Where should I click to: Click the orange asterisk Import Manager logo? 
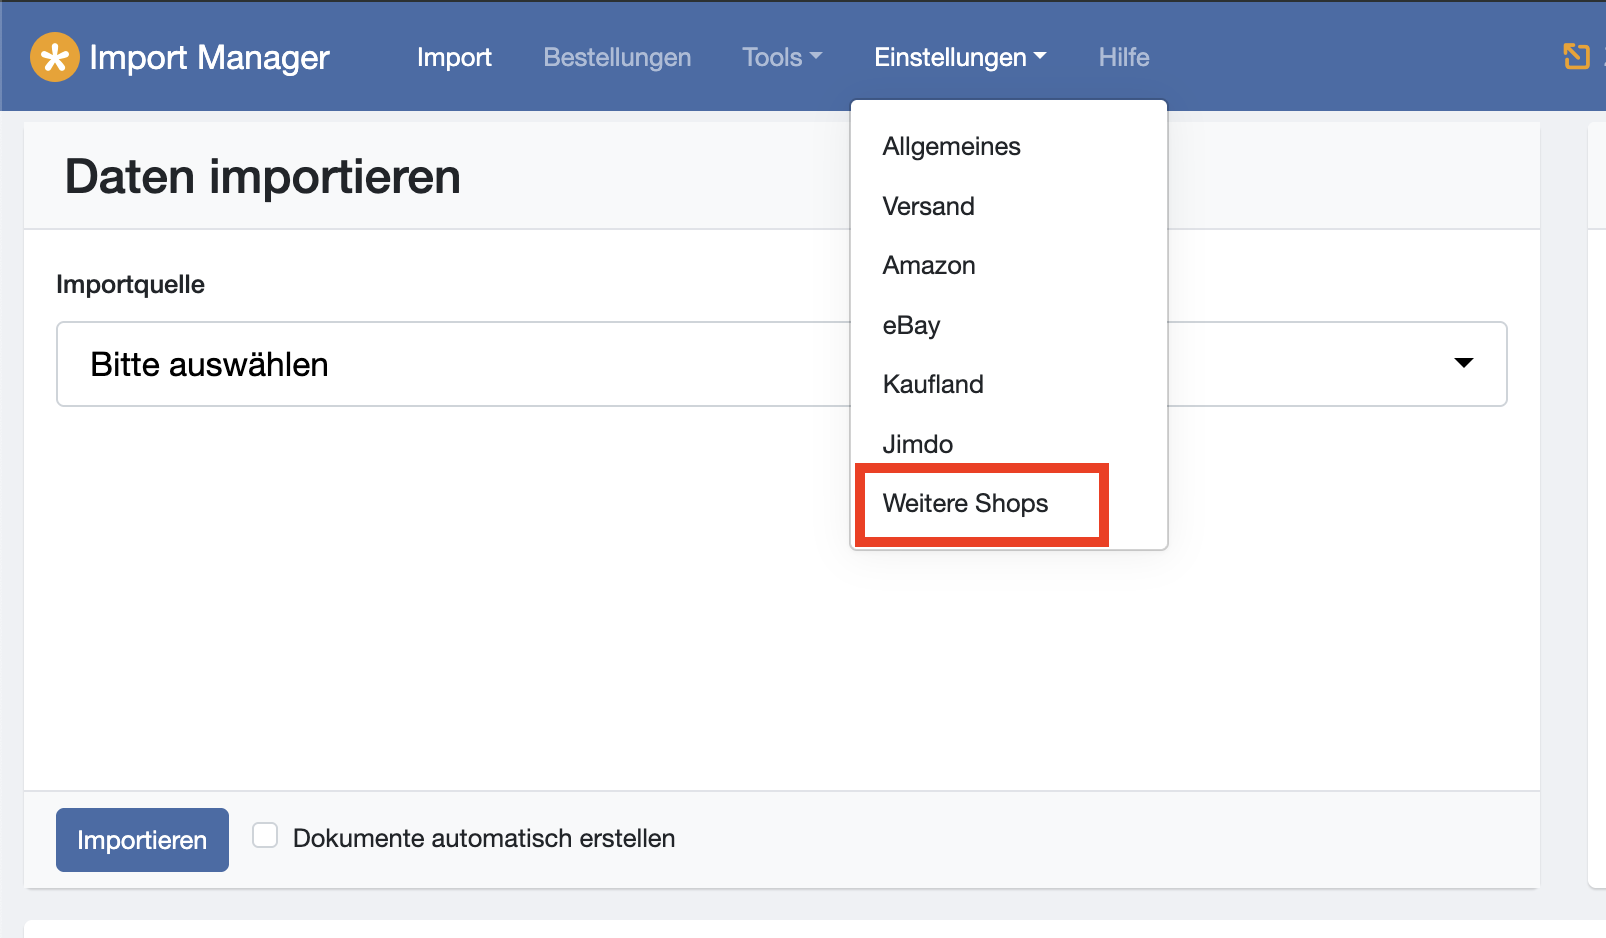54,57
